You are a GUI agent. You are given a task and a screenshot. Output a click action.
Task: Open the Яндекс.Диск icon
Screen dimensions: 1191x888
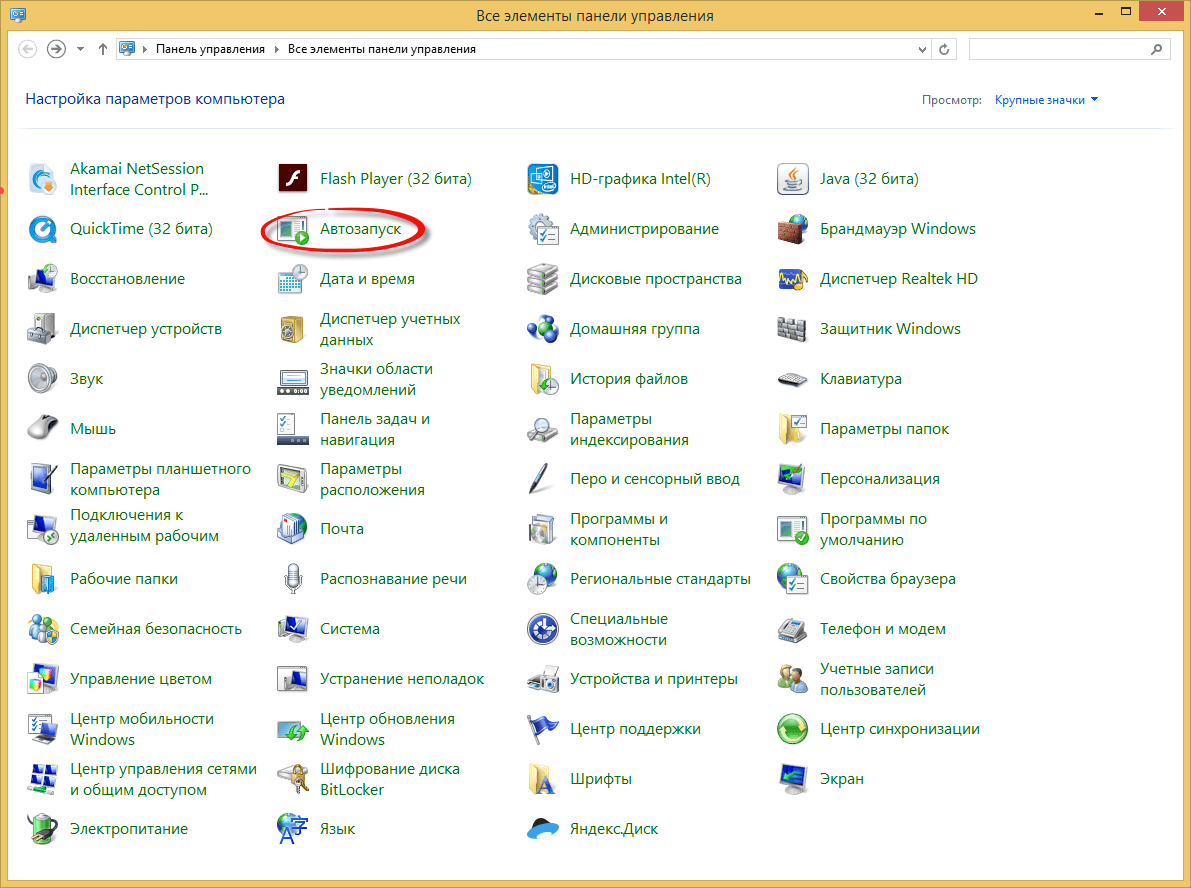(542, 829)
